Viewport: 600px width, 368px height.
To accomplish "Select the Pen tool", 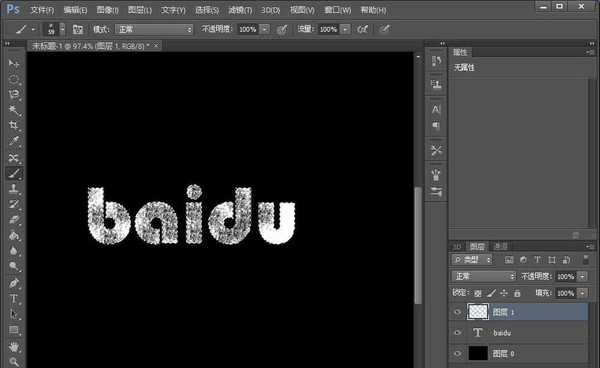I will (14, 283).
